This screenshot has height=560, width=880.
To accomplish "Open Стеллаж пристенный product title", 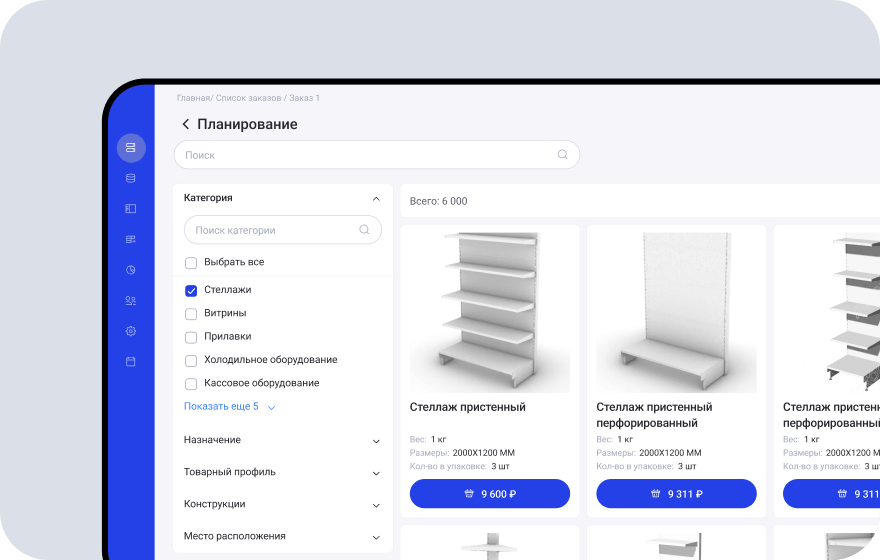I will tap(468, 407).
